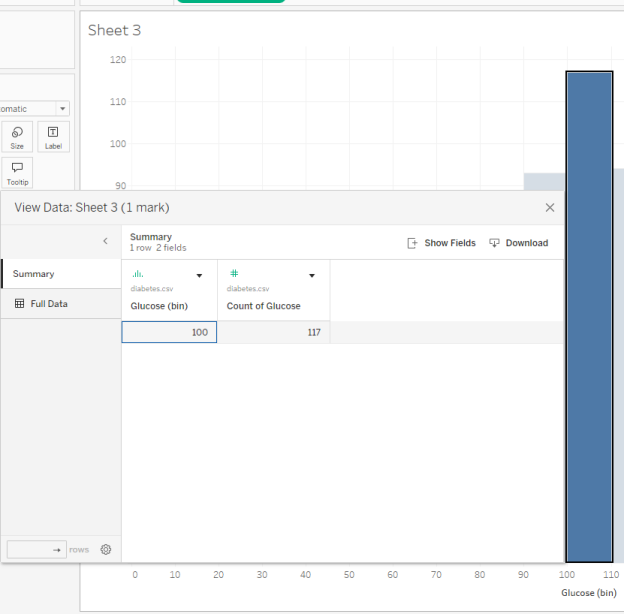Click the Show Fields icon
This screenshot has height=615, width=624.
(x=412, y=243)
